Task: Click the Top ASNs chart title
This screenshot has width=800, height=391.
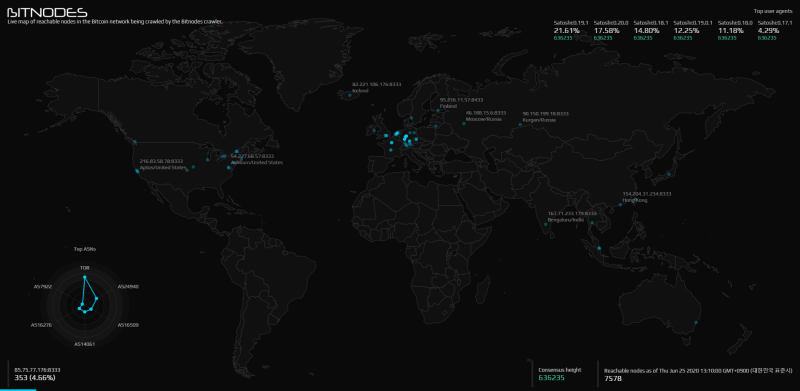Action: pos(85,249)
